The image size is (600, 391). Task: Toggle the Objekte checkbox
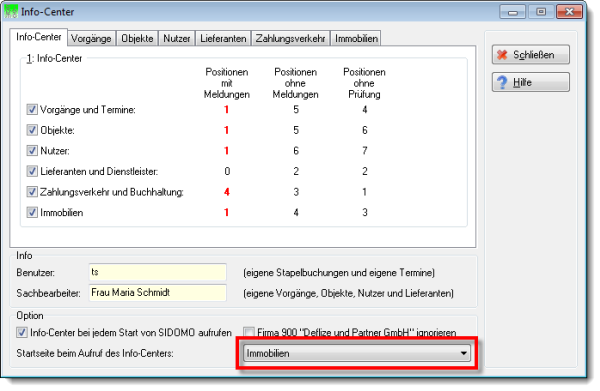32,130
